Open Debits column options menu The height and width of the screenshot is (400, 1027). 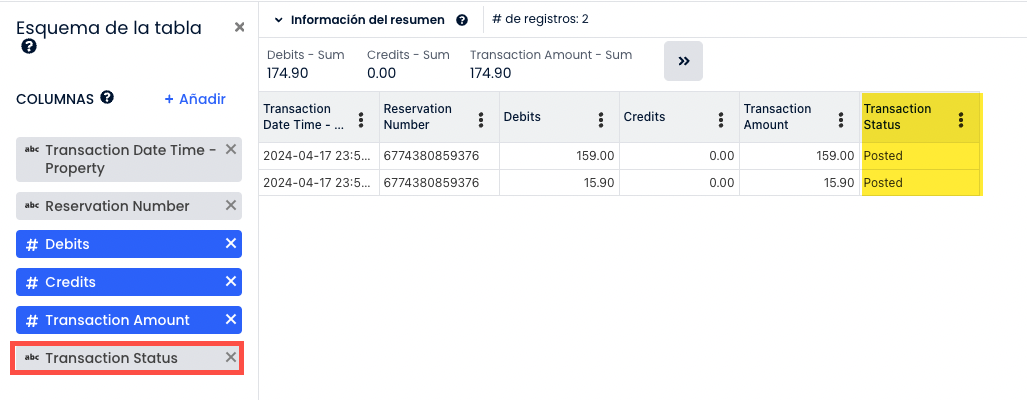pos(601,119)
